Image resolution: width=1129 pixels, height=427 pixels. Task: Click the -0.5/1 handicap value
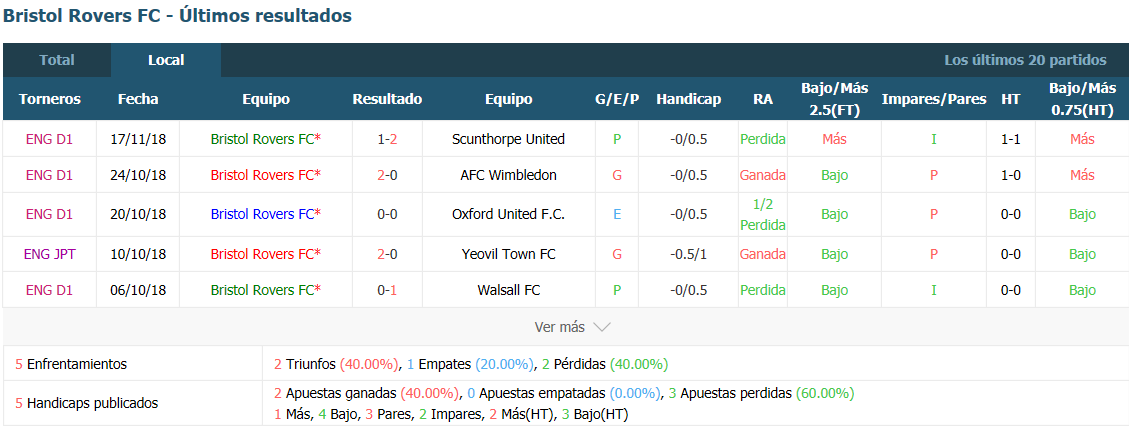pos(688,254)
